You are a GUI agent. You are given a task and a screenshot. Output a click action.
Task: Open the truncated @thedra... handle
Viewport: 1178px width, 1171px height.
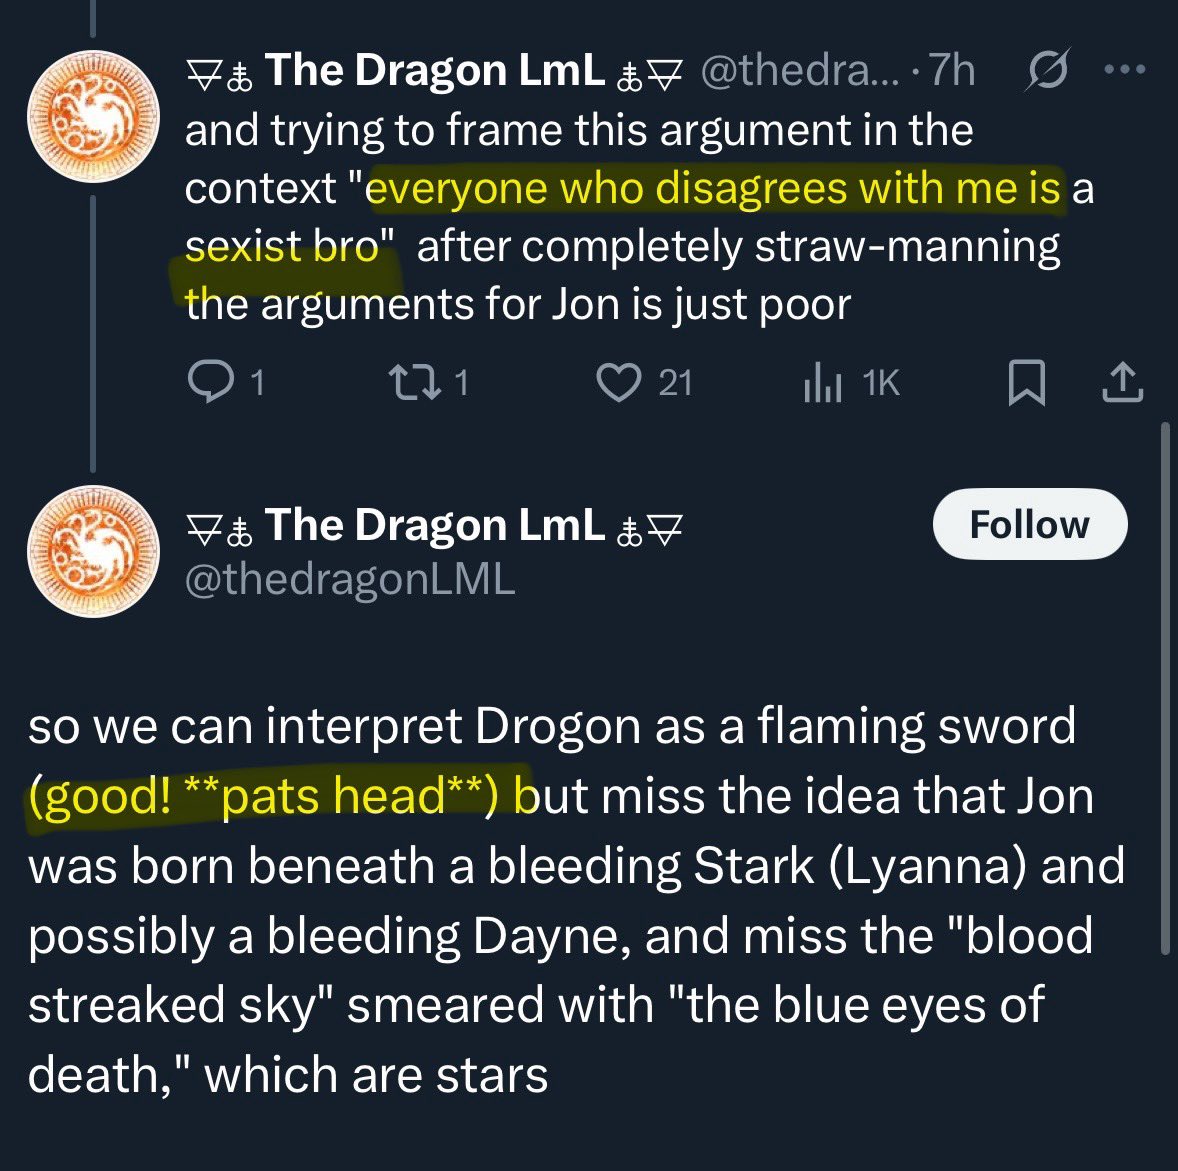pyautogui.click(x=799, y=71)
